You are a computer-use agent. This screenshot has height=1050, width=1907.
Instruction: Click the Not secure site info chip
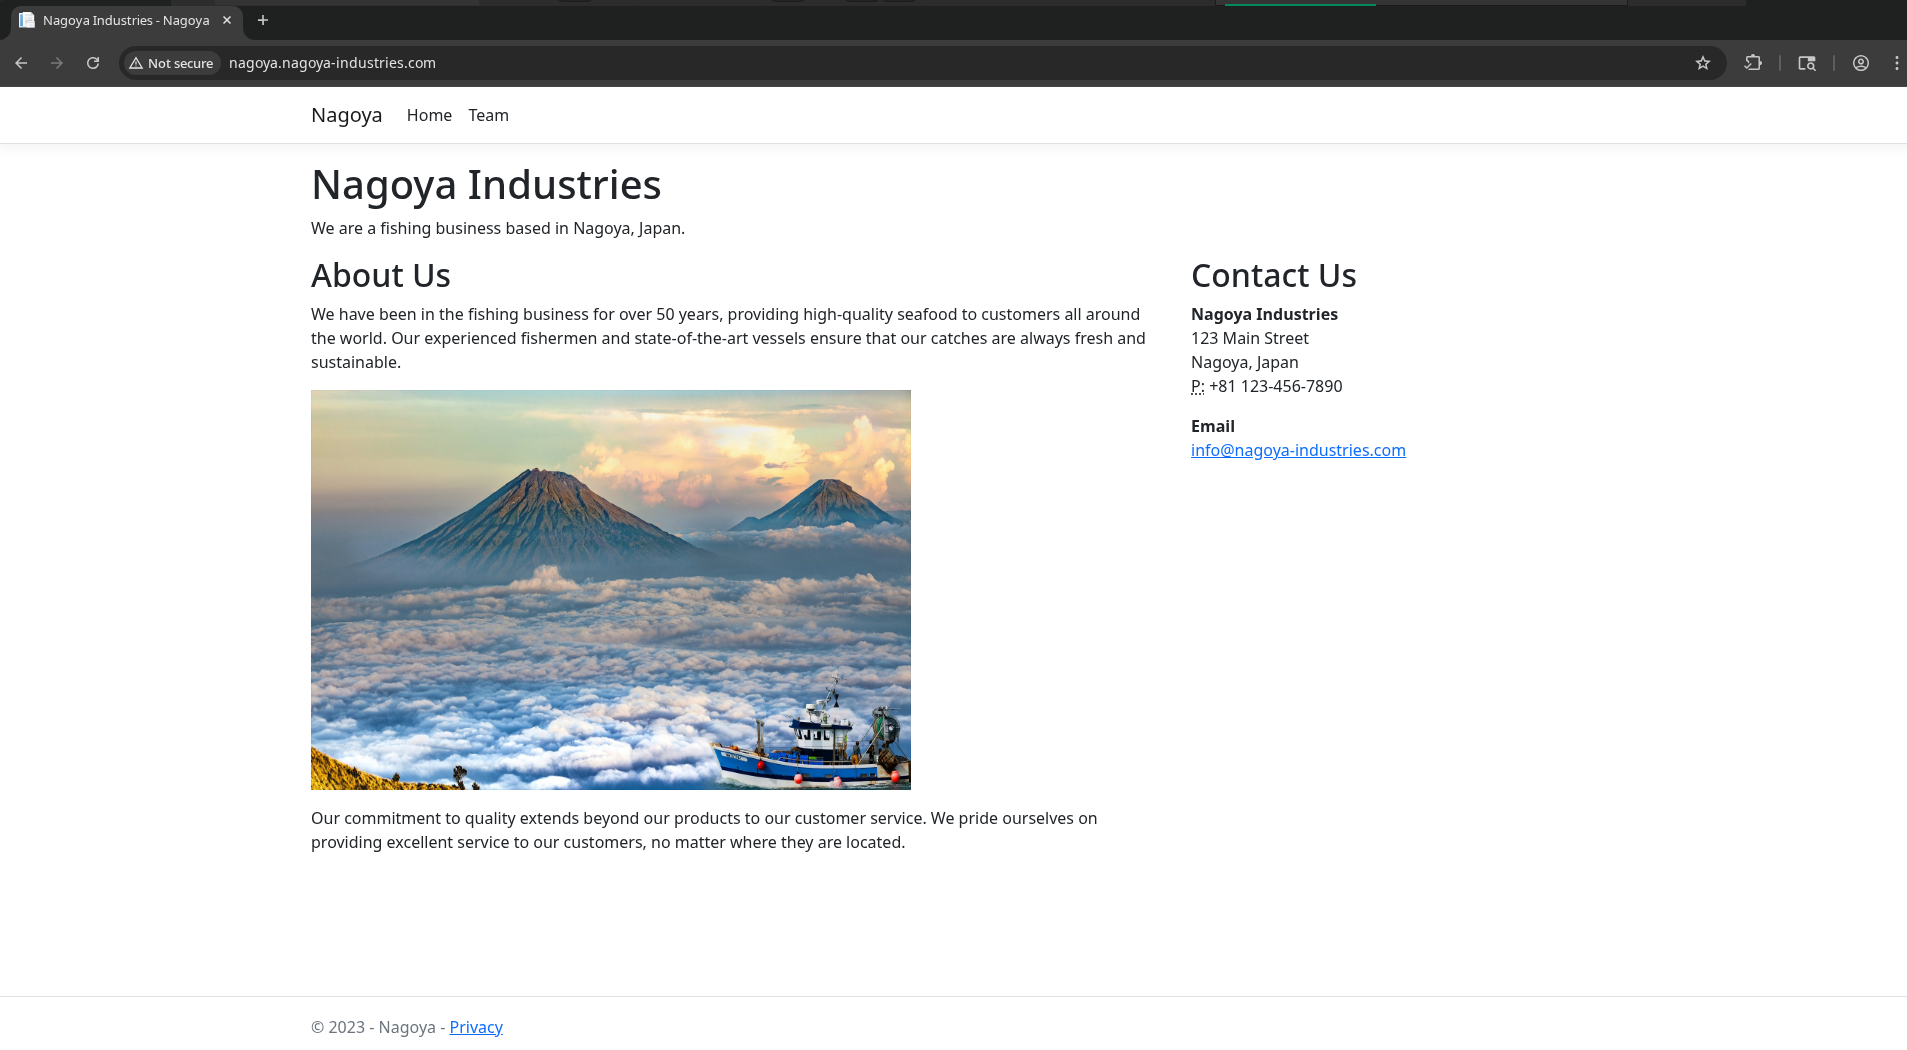pos(171,63)
